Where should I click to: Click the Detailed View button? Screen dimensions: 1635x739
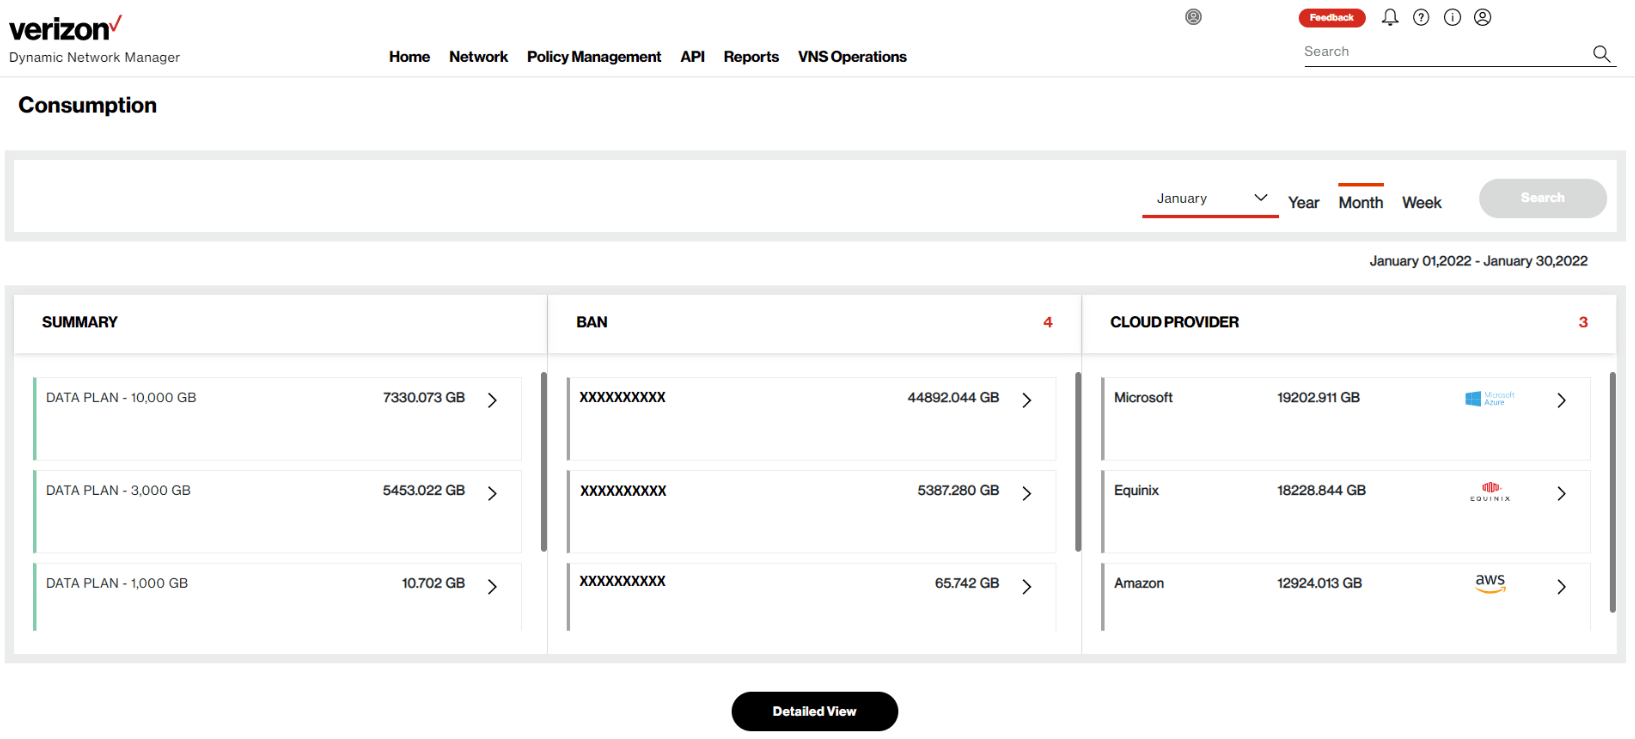pos(814,711)
